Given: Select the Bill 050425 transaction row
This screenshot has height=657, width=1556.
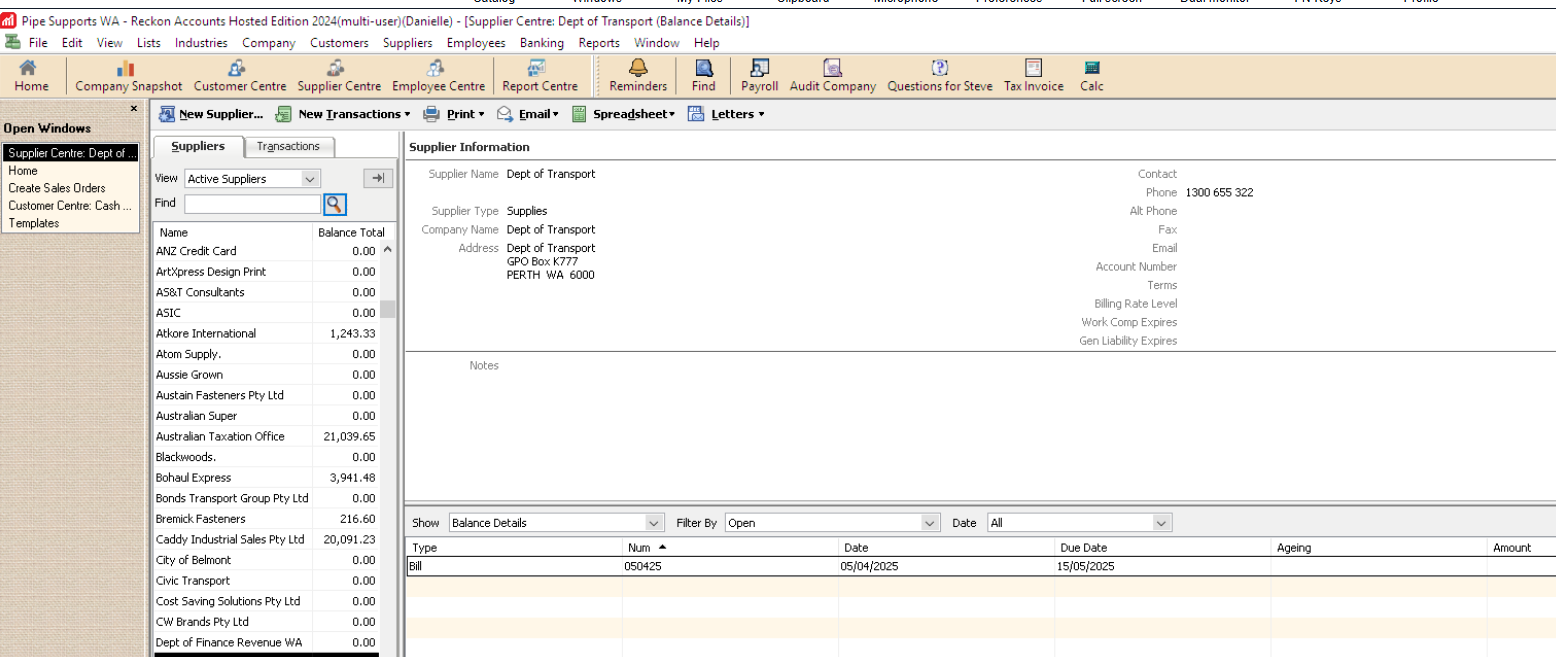Looking at the screenshot, I should tap(980, 566).
